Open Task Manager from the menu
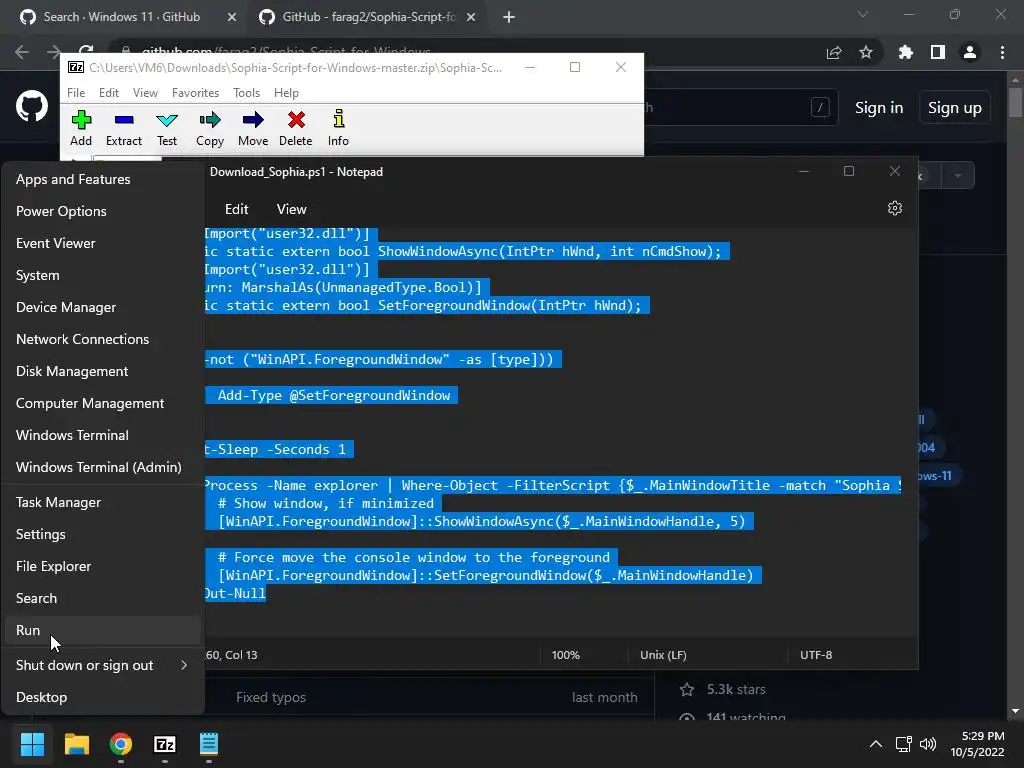 coord(103,502)
